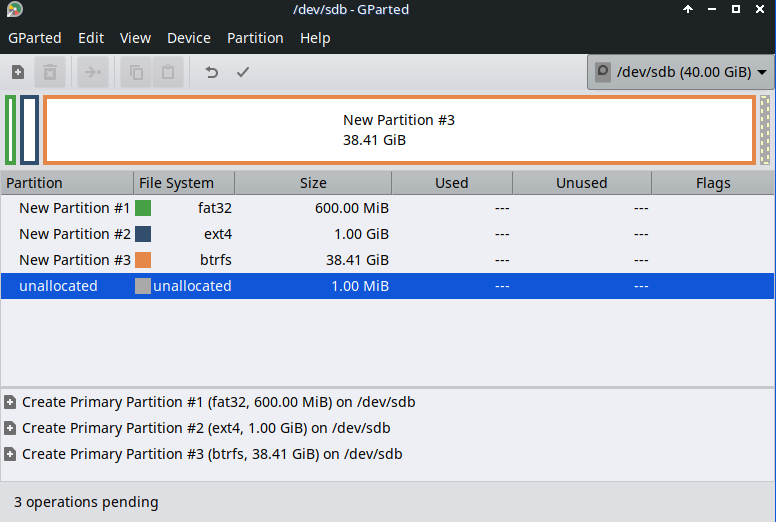Click the fat32 file system cell
Viewport: 776px width, 522px height.
[214, 208]
